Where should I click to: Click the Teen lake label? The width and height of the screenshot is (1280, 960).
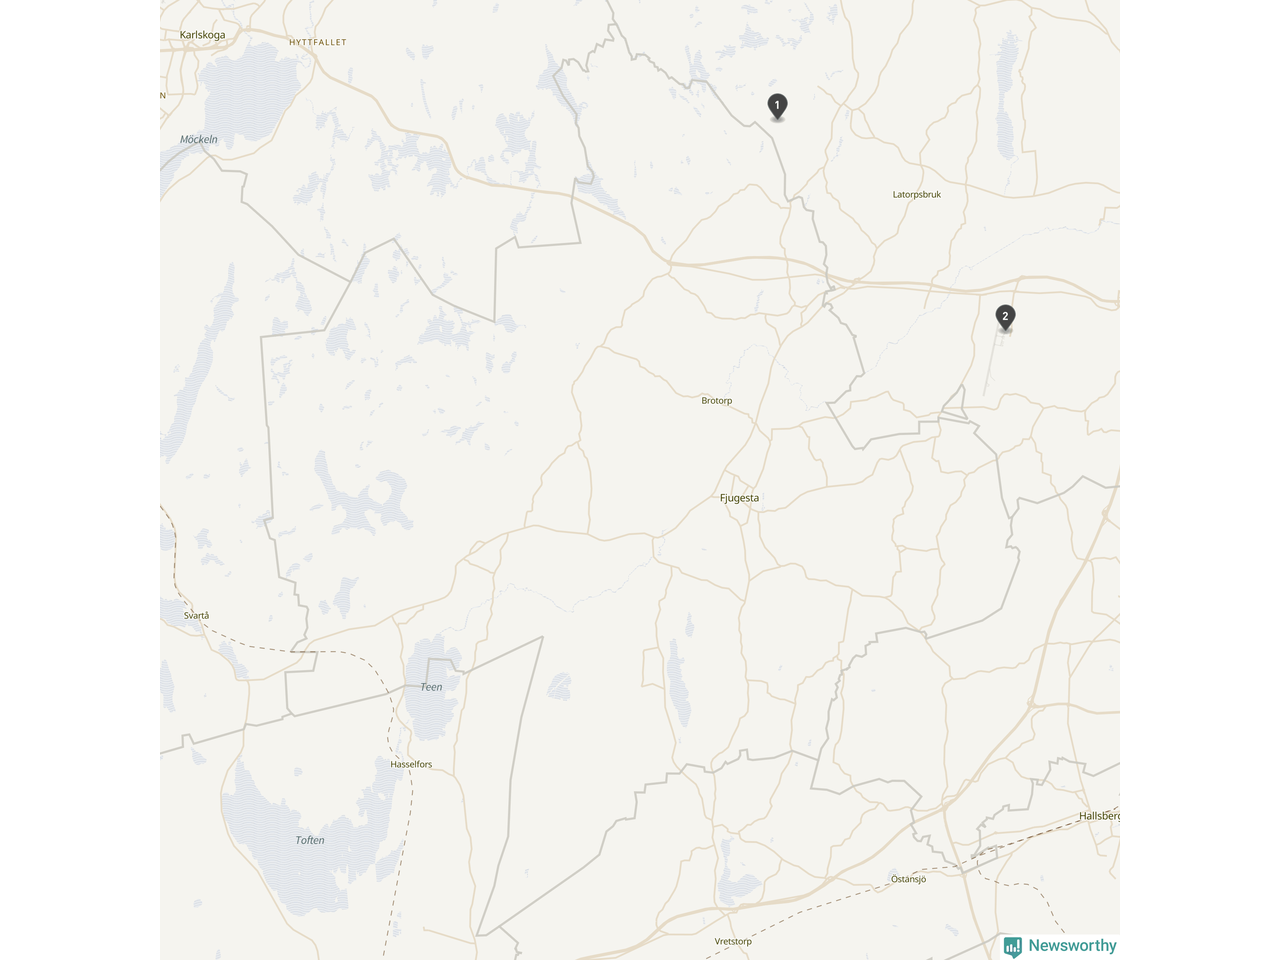431,687
